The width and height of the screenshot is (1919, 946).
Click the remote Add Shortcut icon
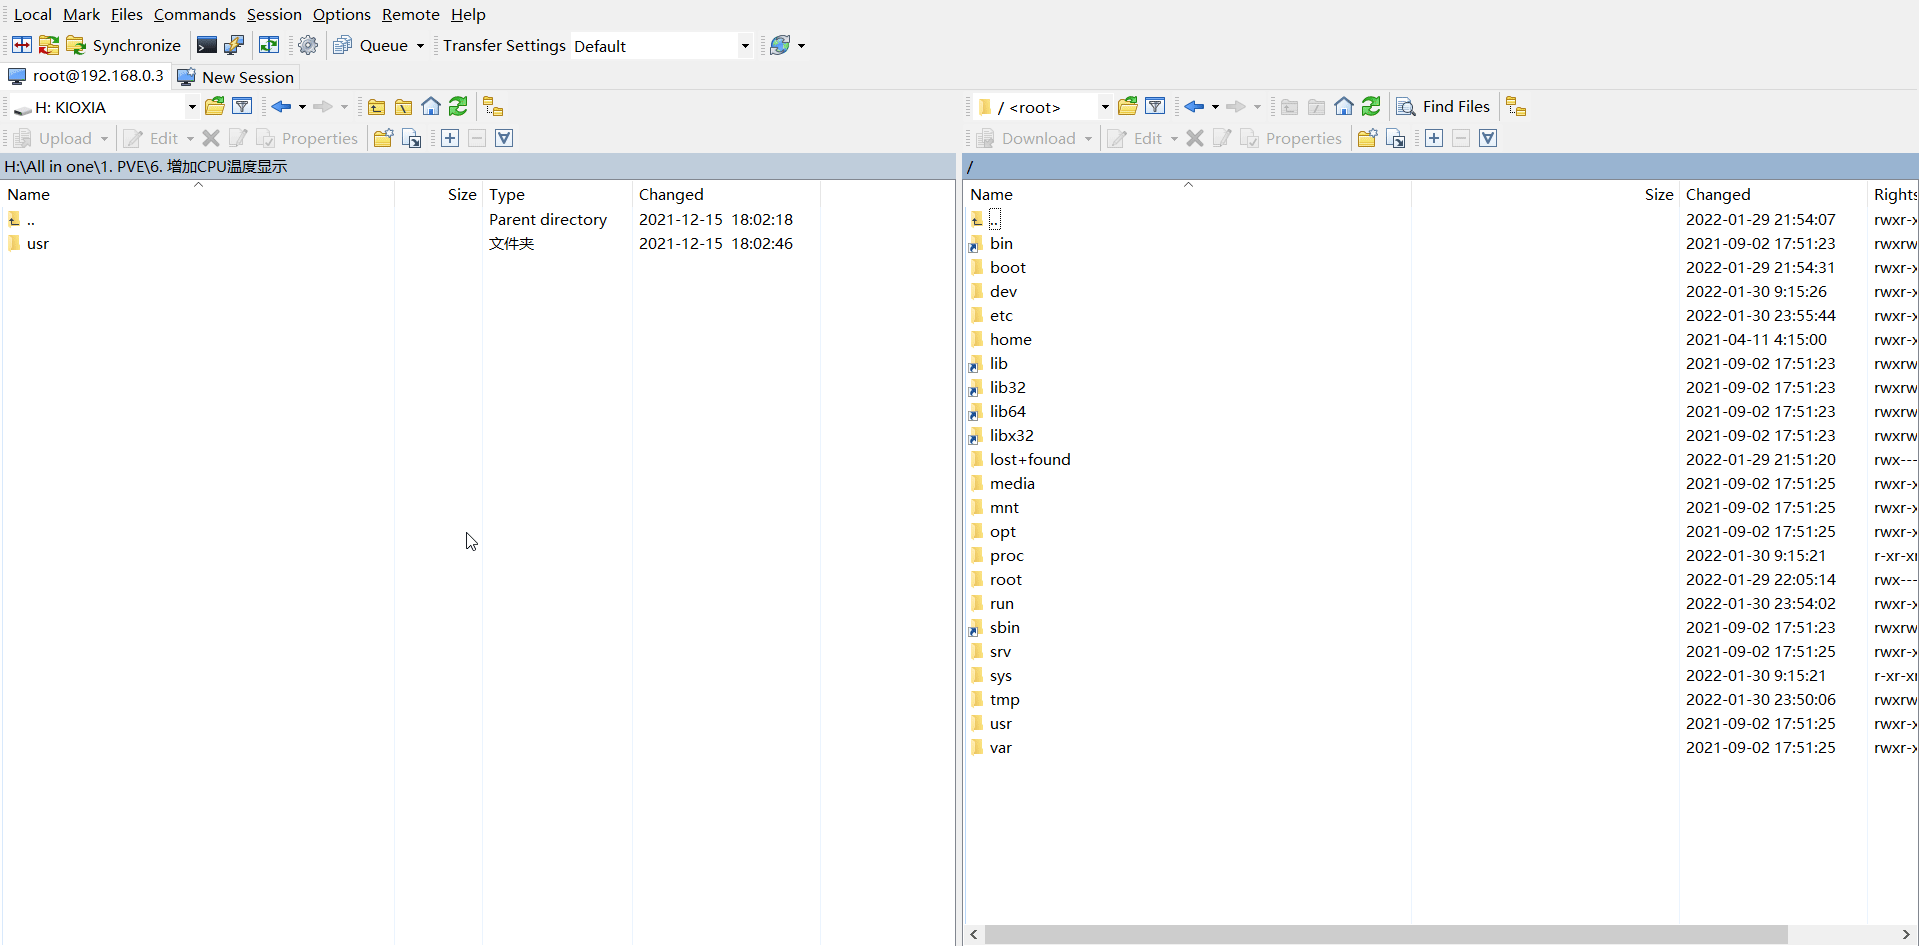[1395, 138]
